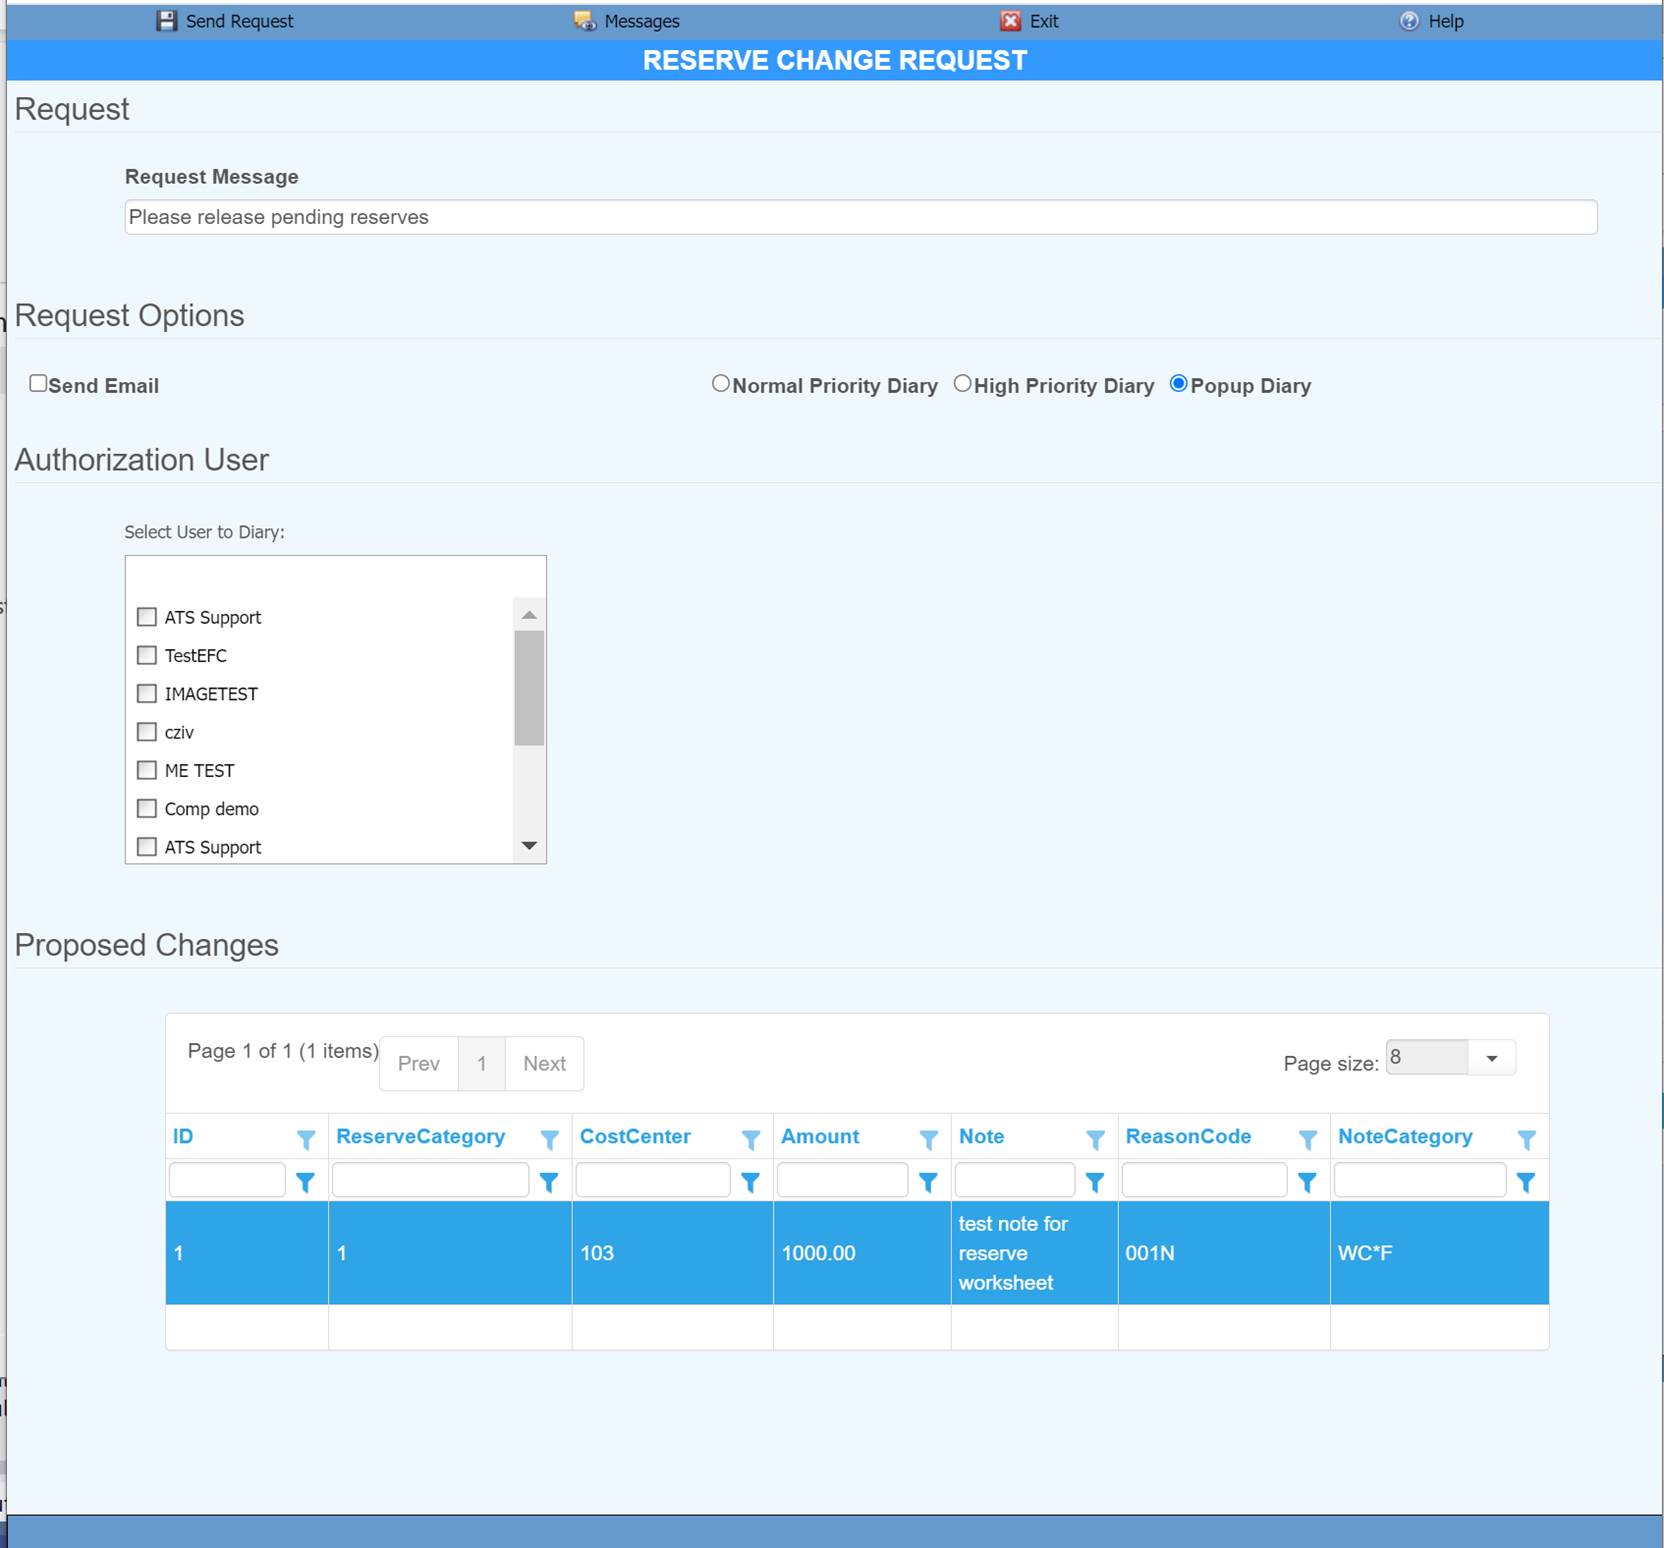Click the ReasonCode column filter funnel icon
Image resolution: width=1664 pixels, height=1548 pixels.
(x=1309, y=1139)
